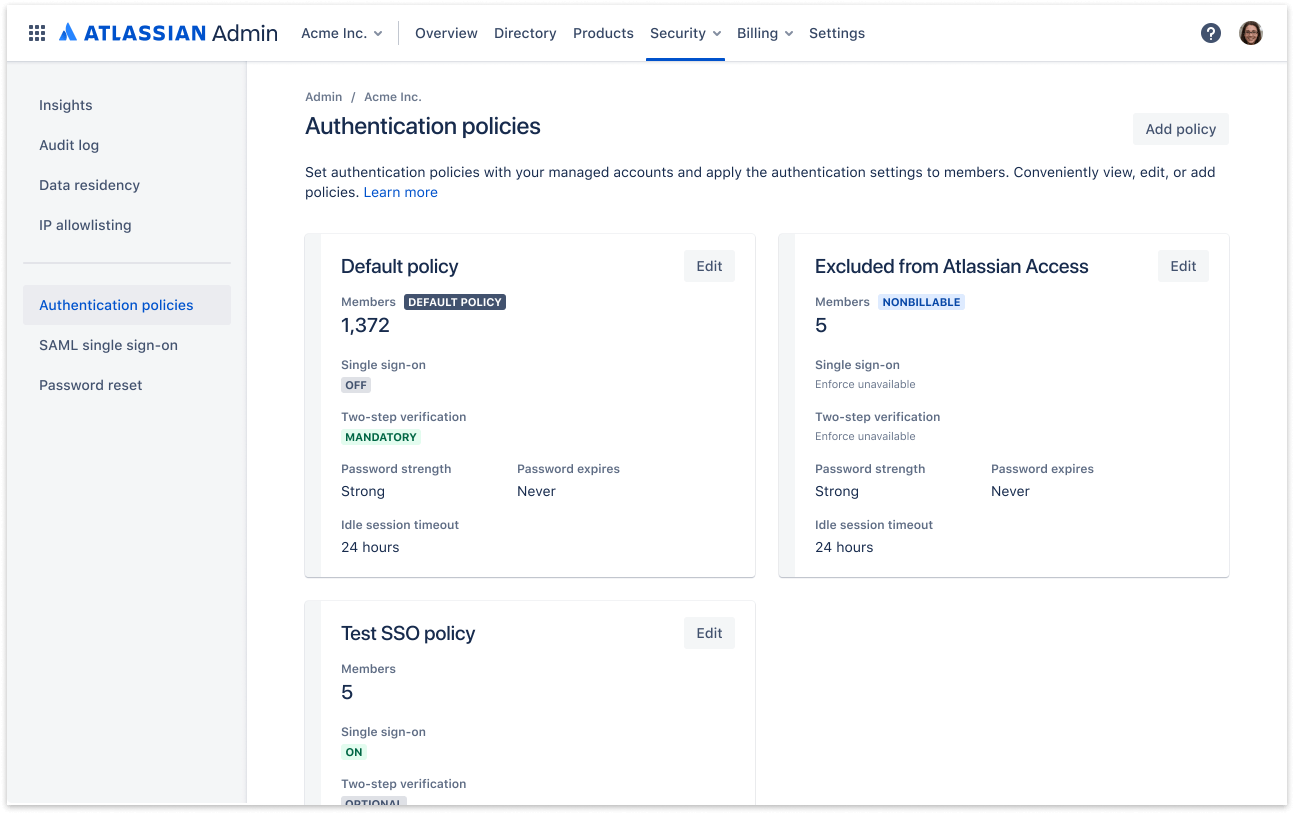Image resolution: width=1294 pixels, height=814 pixels.
Task: Expand the Security dropdown menu
Action: pos(685,33)
